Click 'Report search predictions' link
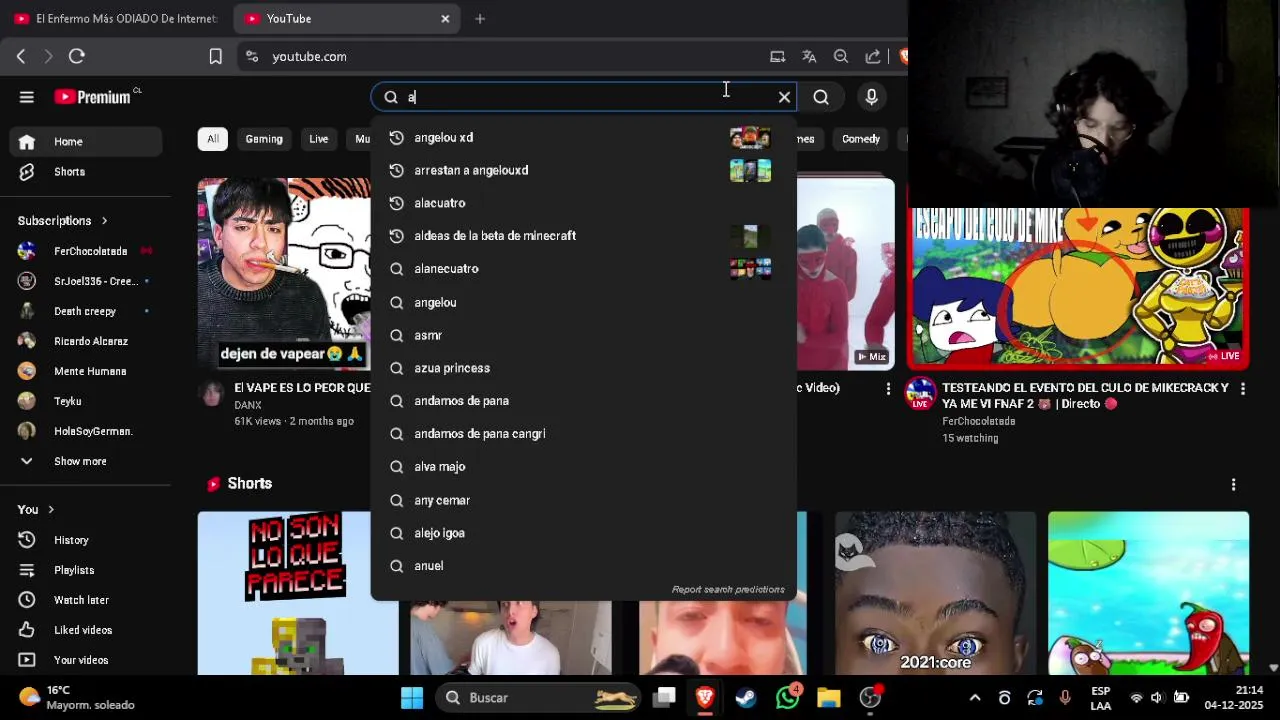Image resolution: width=1280 pixels, height=720 pixels. click(x=728, y=590)
